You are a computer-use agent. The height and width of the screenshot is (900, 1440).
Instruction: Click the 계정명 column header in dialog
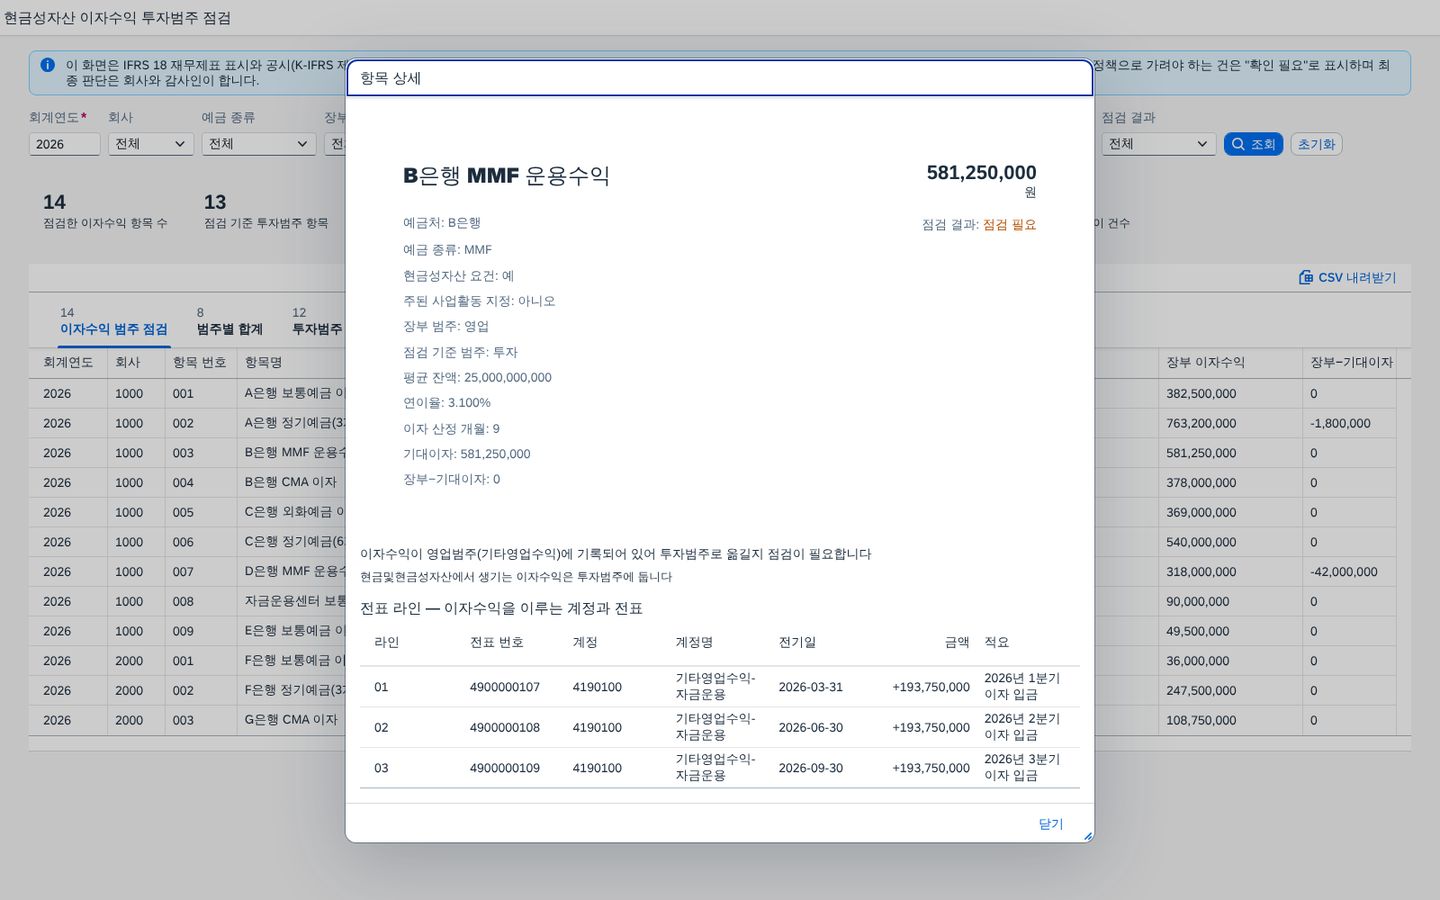[x=694, y=642]
